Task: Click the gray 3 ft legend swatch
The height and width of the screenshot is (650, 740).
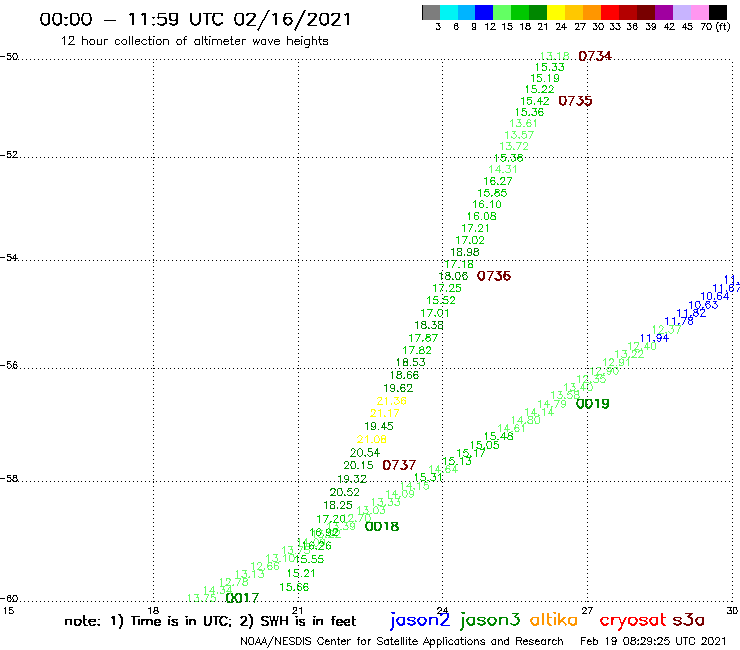Action: 431,12
